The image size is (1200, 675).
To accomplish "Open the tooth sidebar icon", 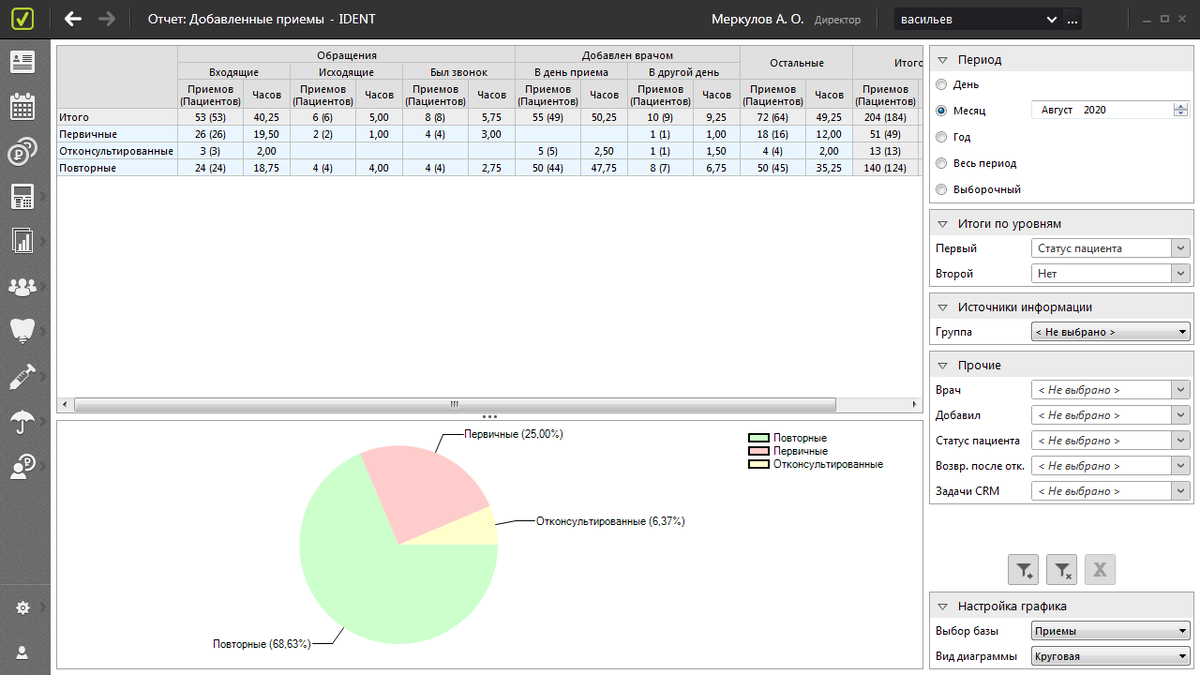I will (22, 330).
